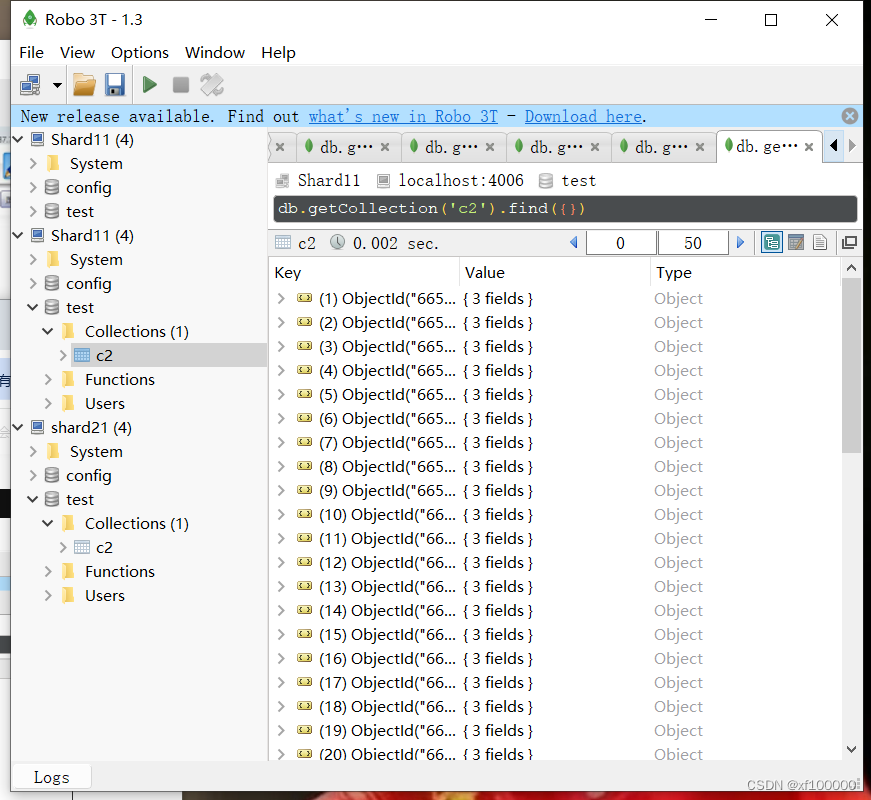Select tree view mode for query results

pyautogui.click(x=771, y=242)
